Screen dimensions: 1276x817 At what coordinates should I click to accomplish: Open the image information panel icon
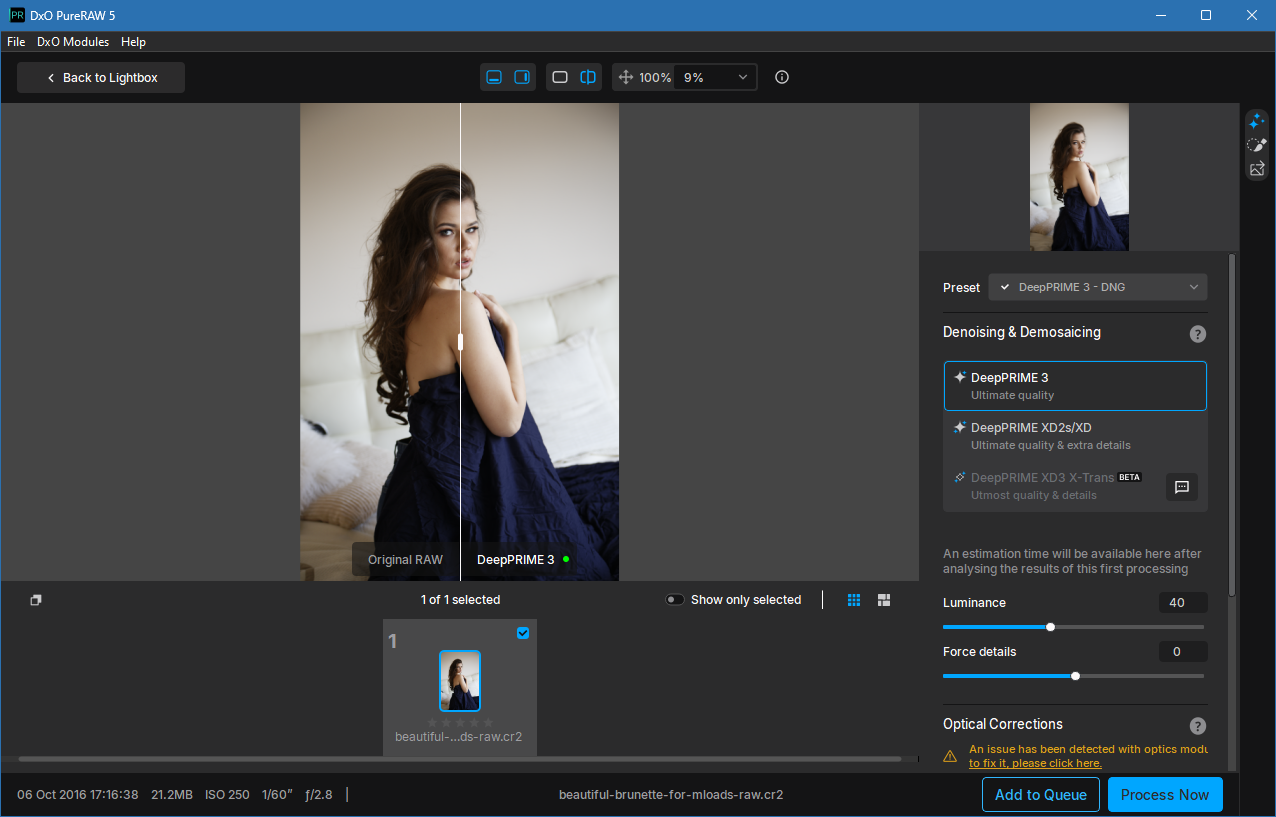(782, 77)
